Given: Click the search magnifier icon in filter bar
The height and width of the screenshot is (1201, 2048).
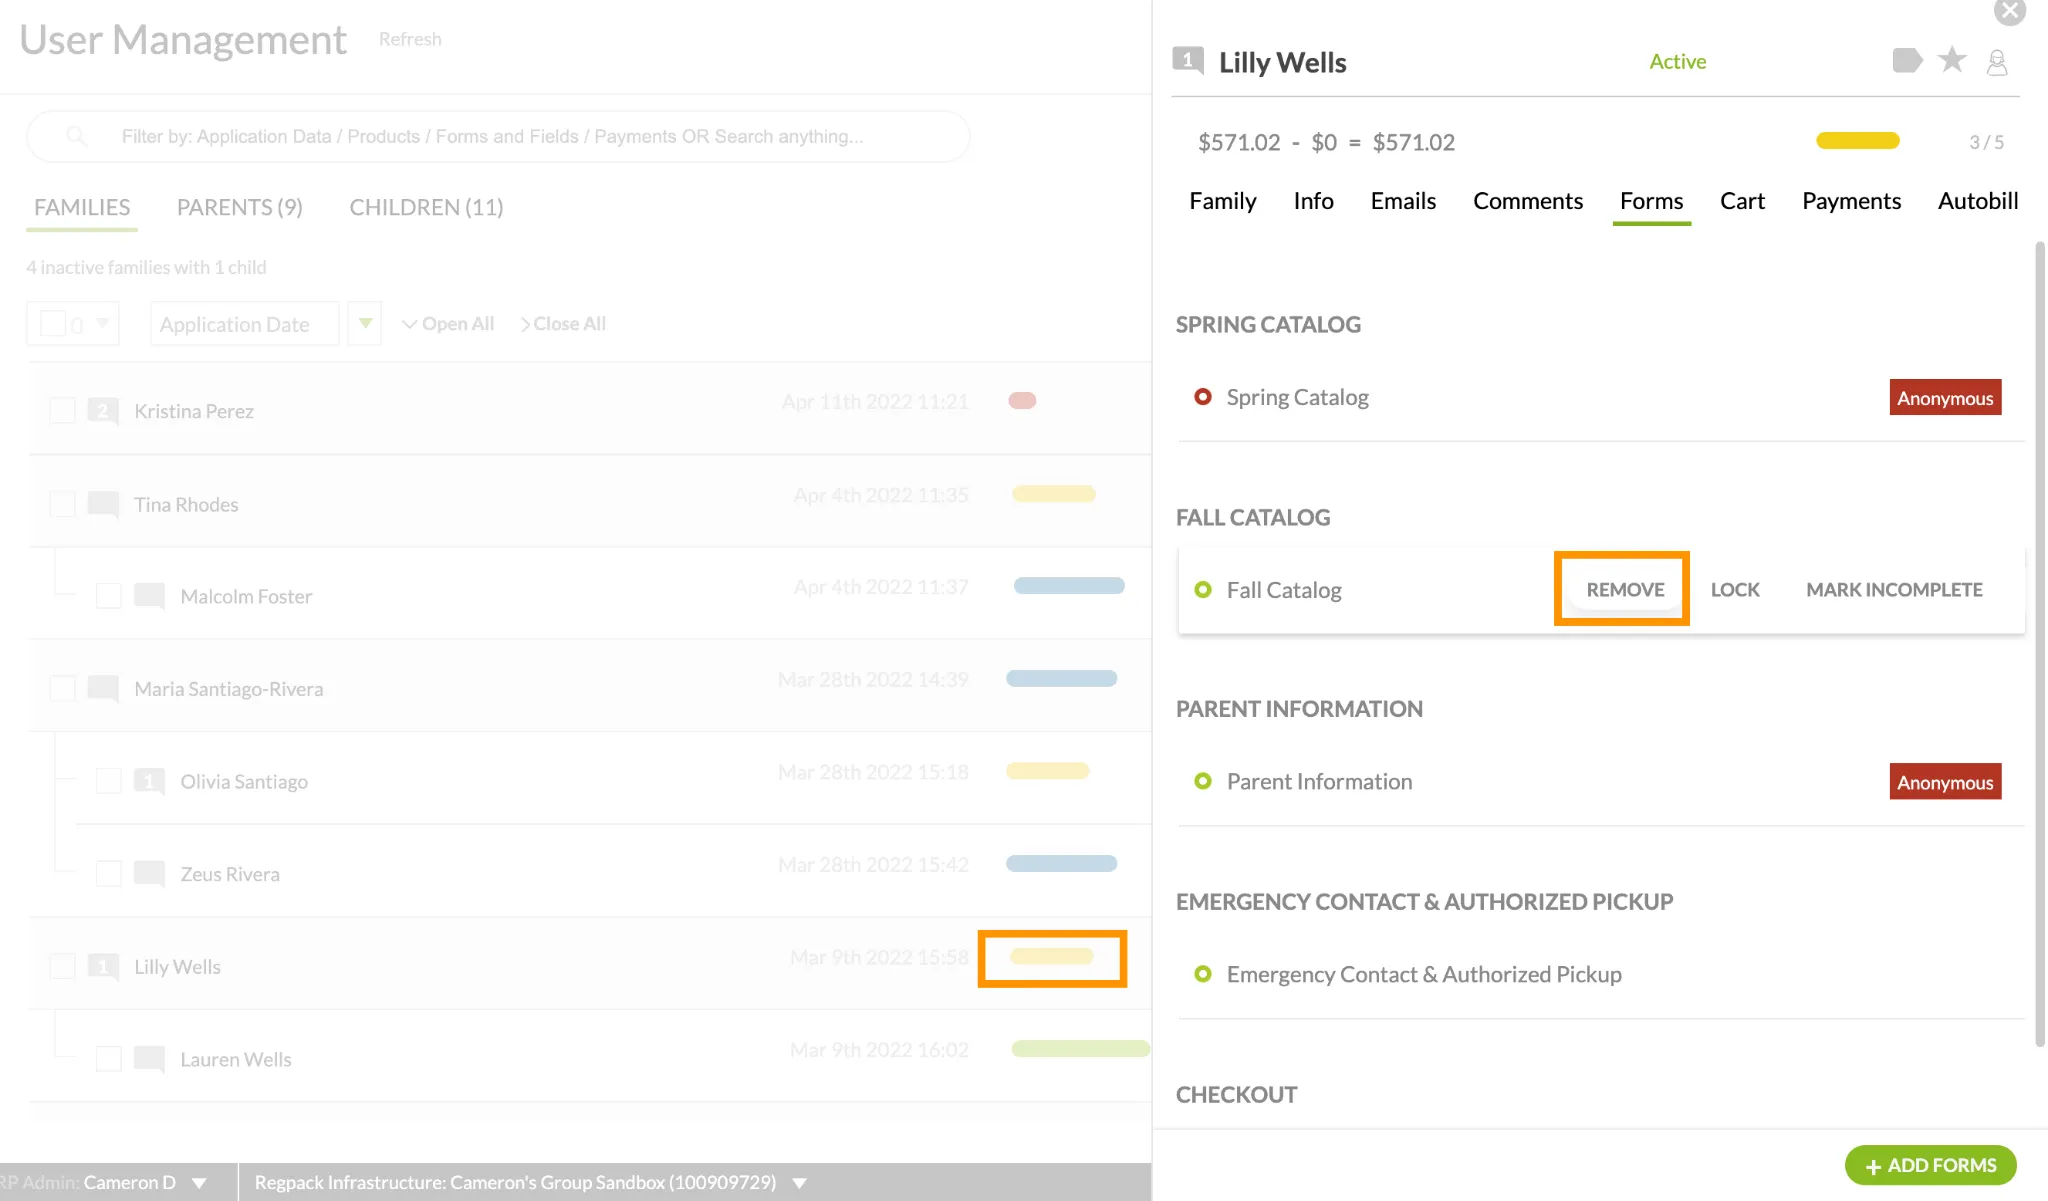Looking at the screenshot, I should (76, 136).
